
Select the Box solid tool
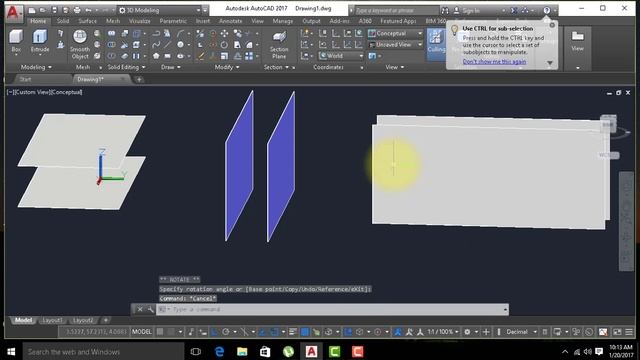[x=16, y=40]
